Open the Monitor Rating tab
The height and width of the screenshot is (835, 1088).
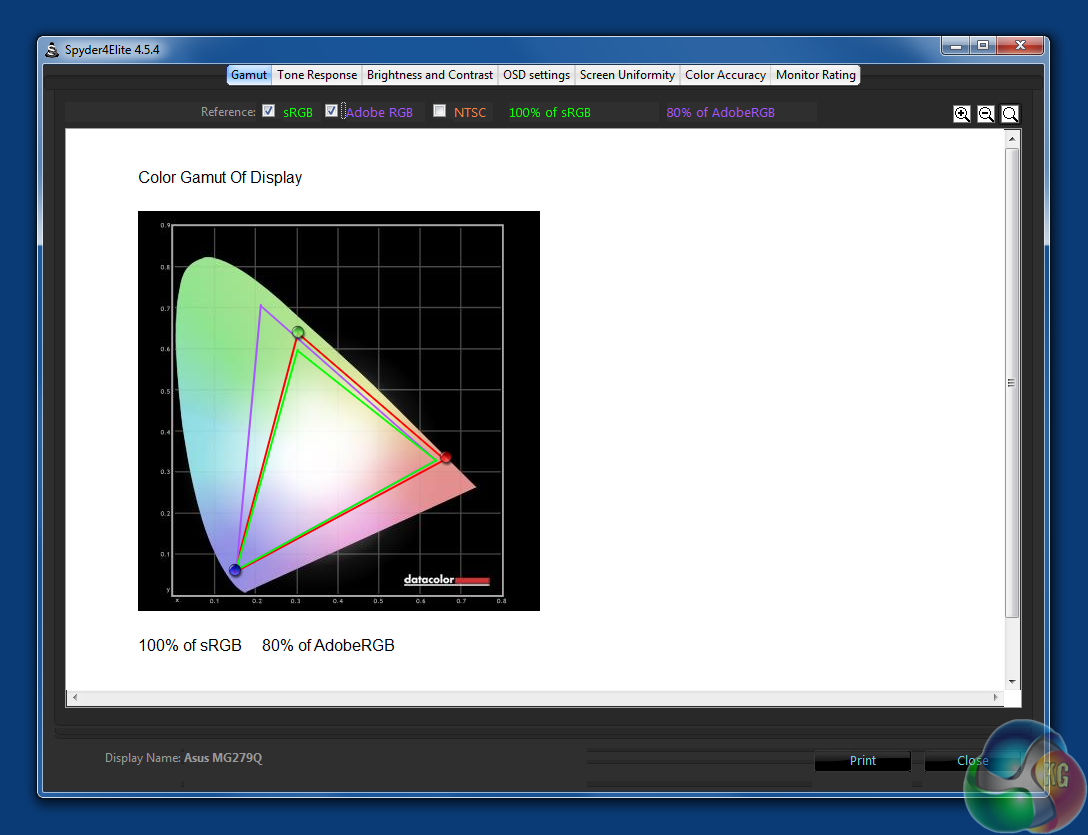[816, 75]
